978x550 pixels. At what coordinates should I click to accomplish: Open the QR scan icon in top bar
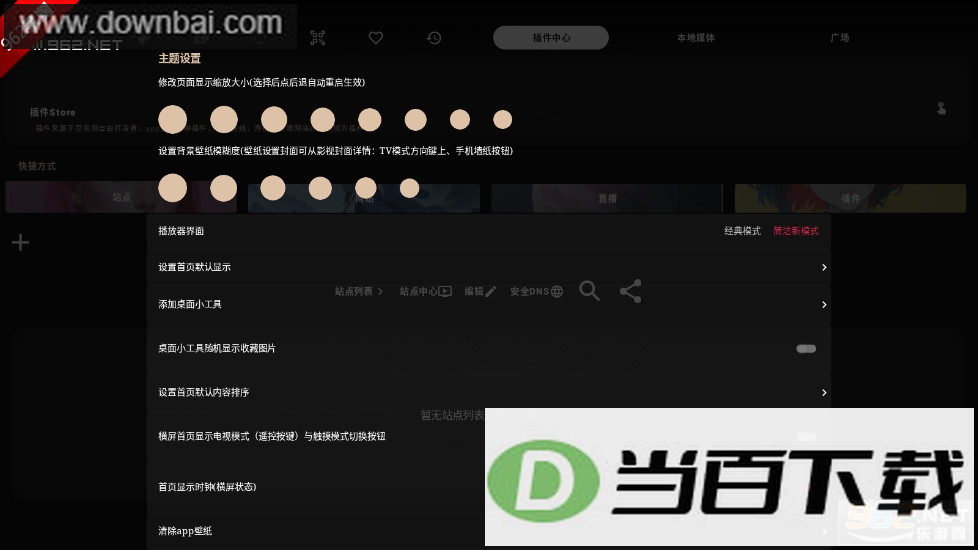(x=317, y=38)
